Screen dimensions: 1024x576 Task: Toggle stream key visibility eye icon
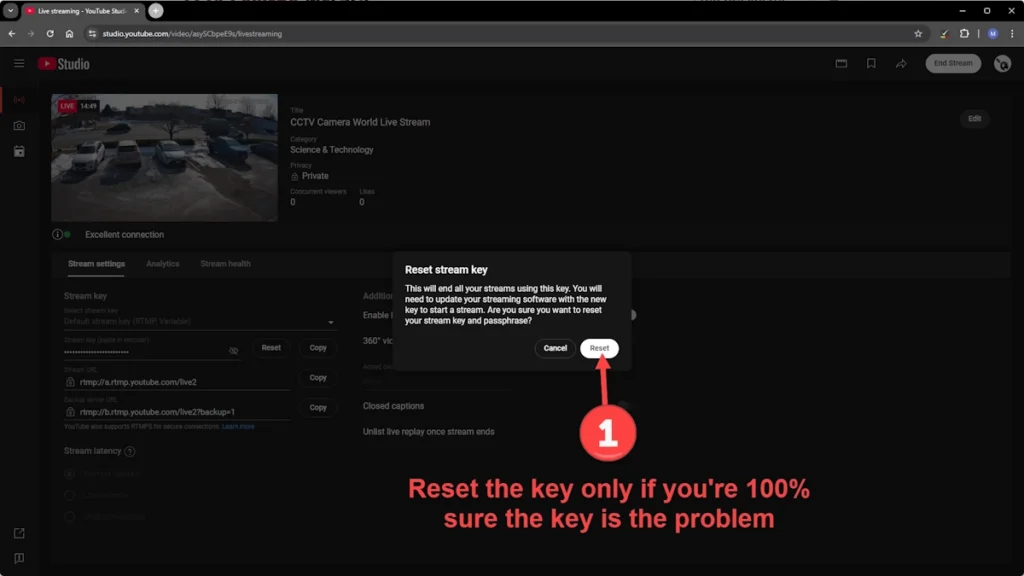(234, 351)
